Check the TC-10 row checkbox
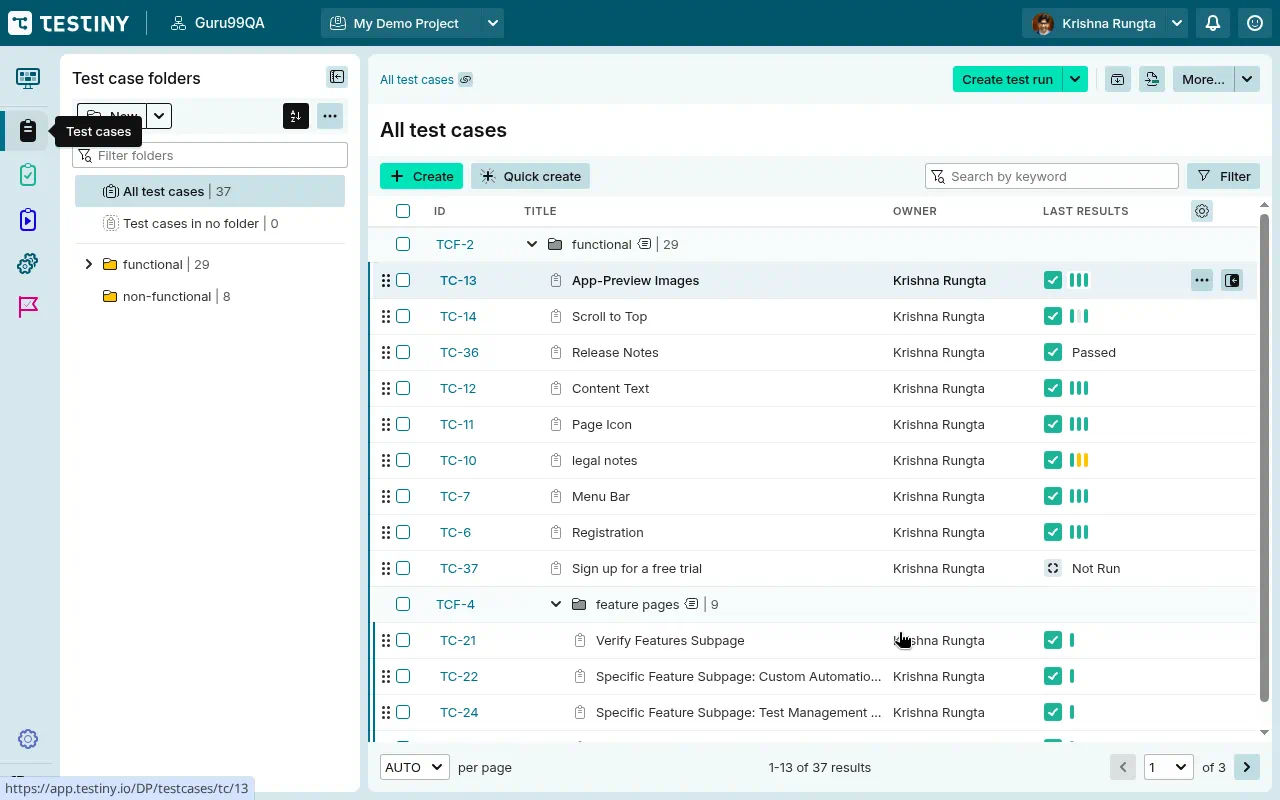The image size is (1280, 800). coord(403,460)
